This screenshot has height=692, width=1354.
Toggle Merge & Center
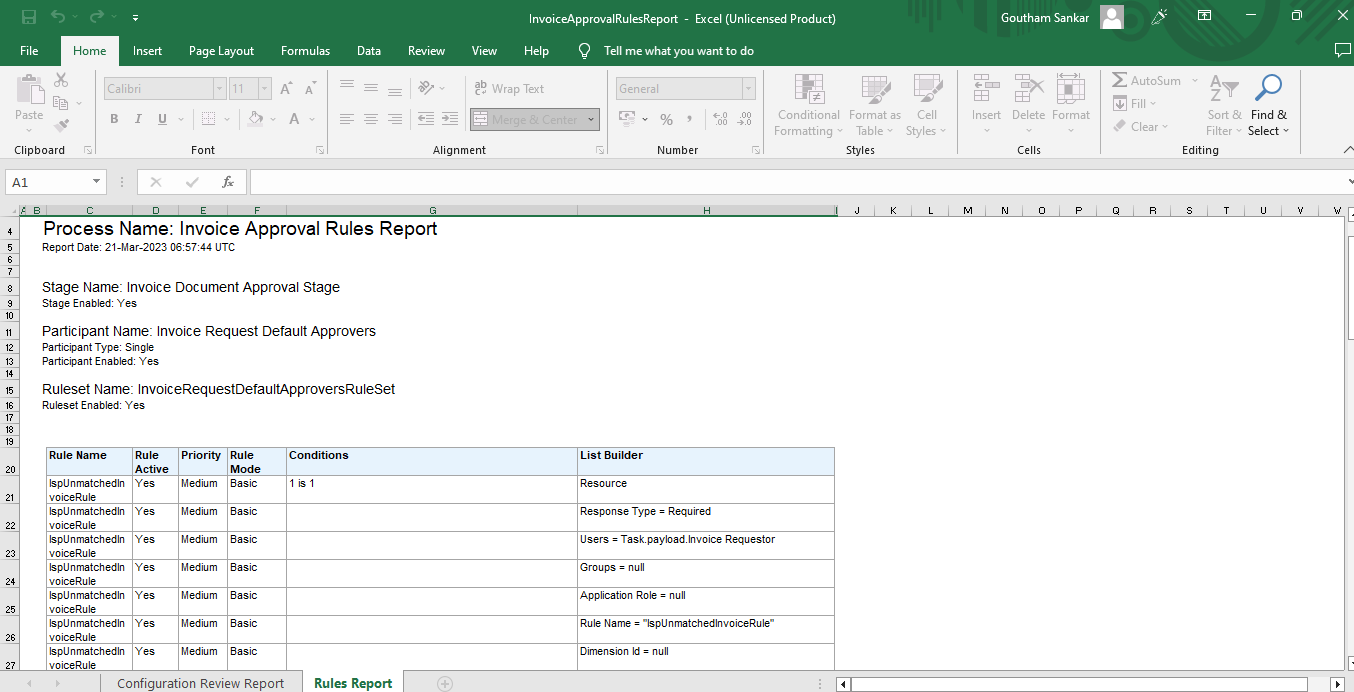(x=527, y=118)
